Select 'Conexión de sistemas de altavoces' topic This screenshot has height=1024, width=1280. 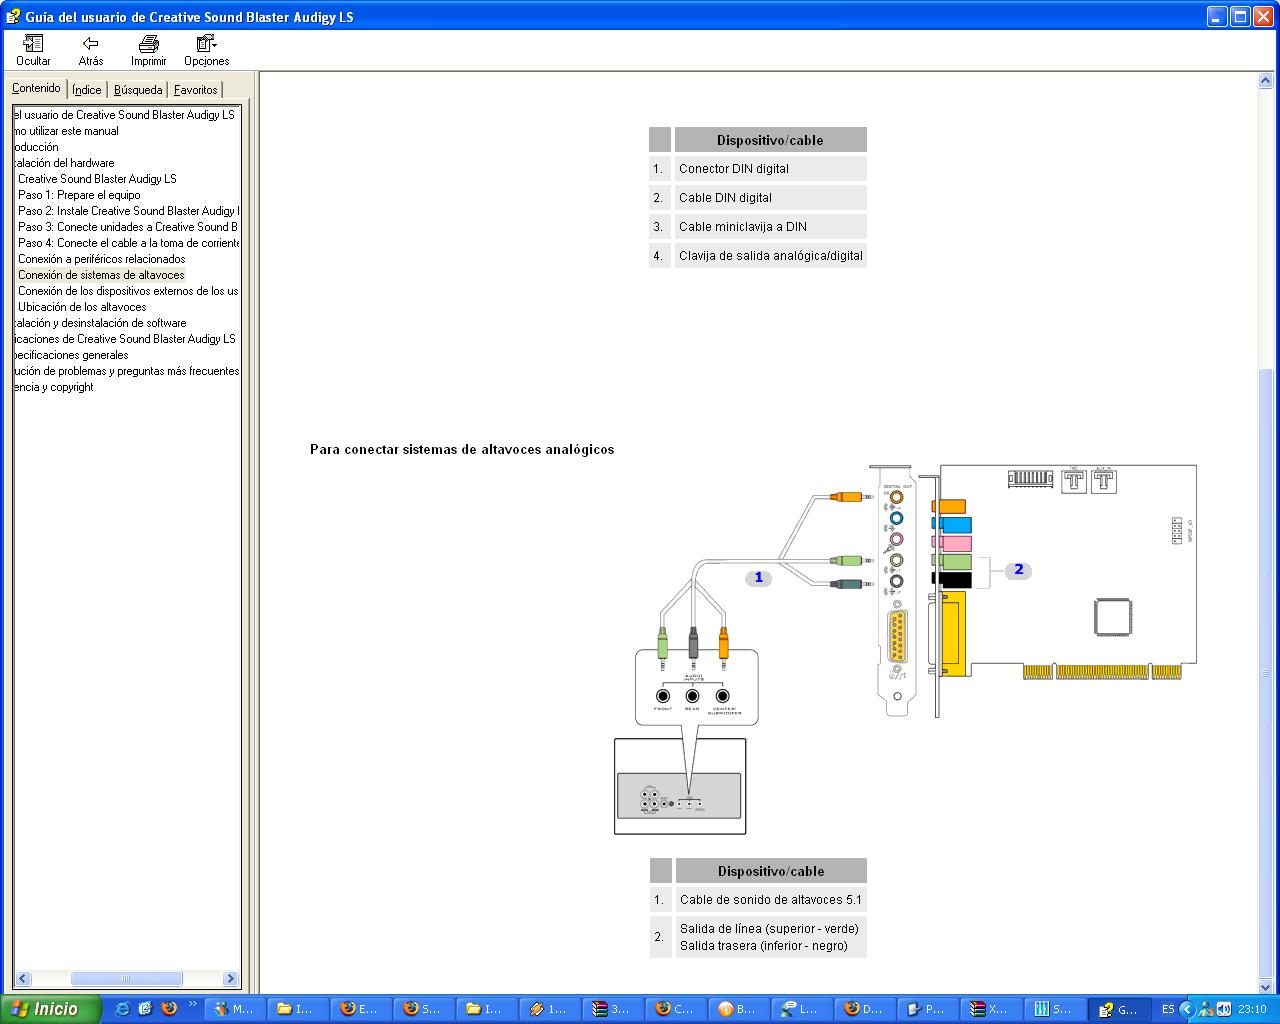[x=101, y=275]
